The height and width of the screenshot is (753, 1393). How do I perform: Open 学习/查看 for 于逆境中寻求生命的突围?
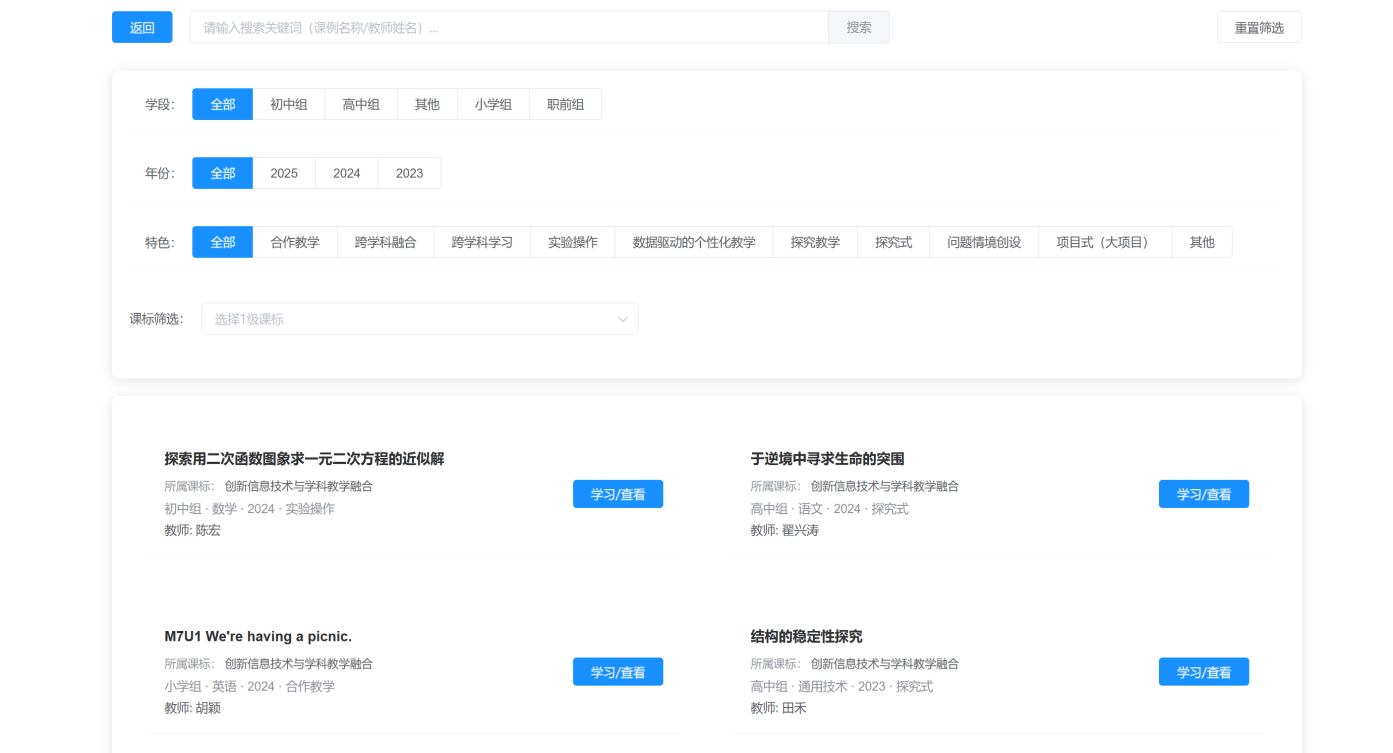coord(1203,494)
